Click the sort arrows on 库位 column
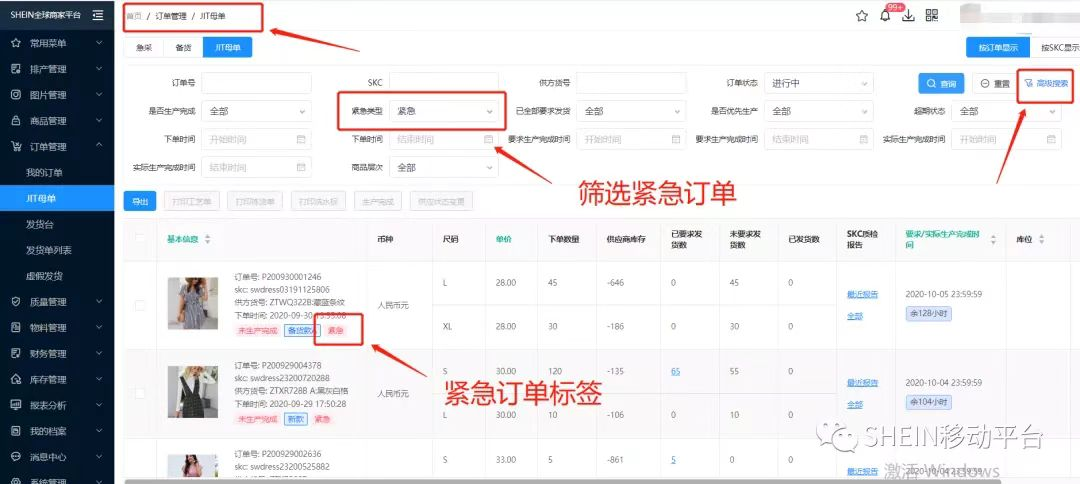The width and height of the screenshot is (1080, 484). click(x=1041, y=240)
